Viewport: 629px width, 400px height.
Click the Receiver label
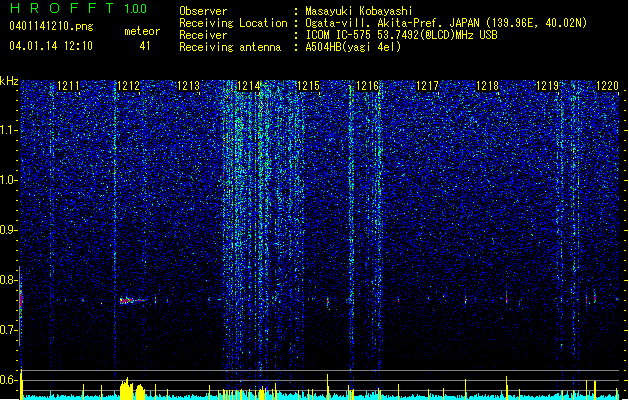point(203,35)
